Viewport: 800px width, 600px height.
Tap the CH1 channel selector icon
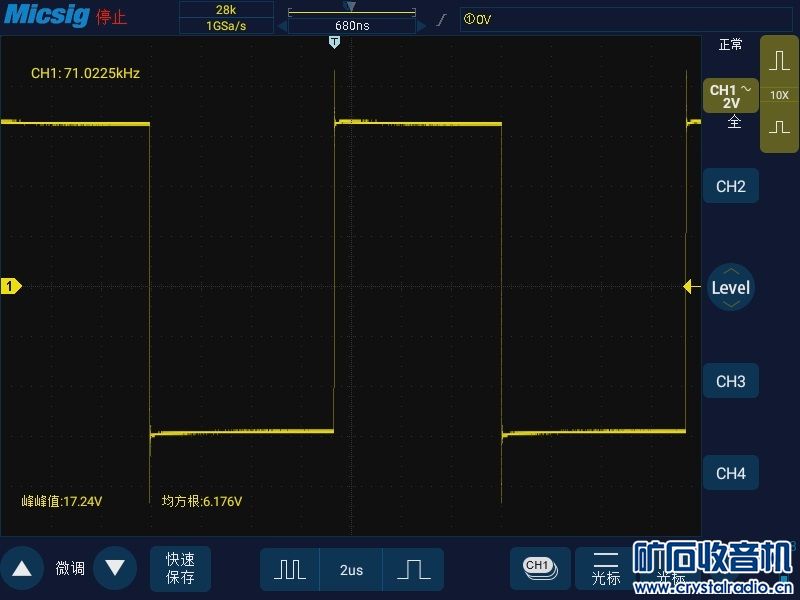tap(540, 568)
